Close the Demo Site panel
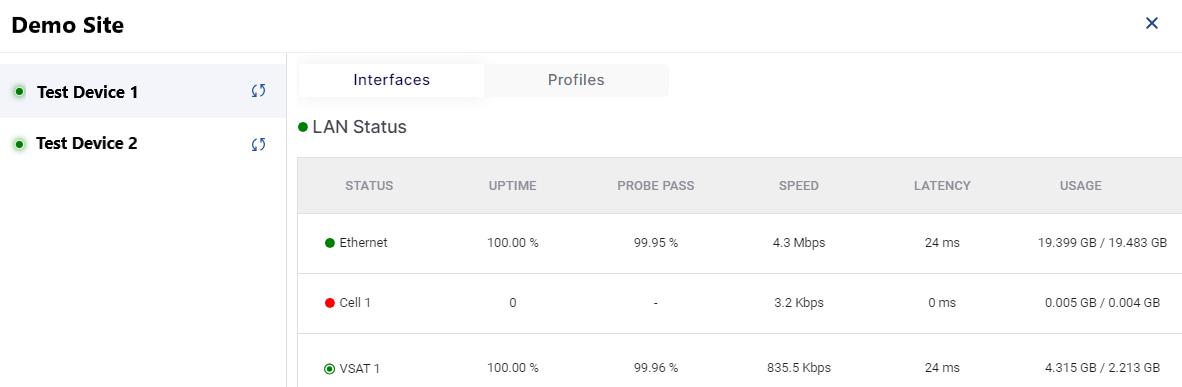Screen dimensions: 1182x387 pyautogui.click(x=1152, y=23)
